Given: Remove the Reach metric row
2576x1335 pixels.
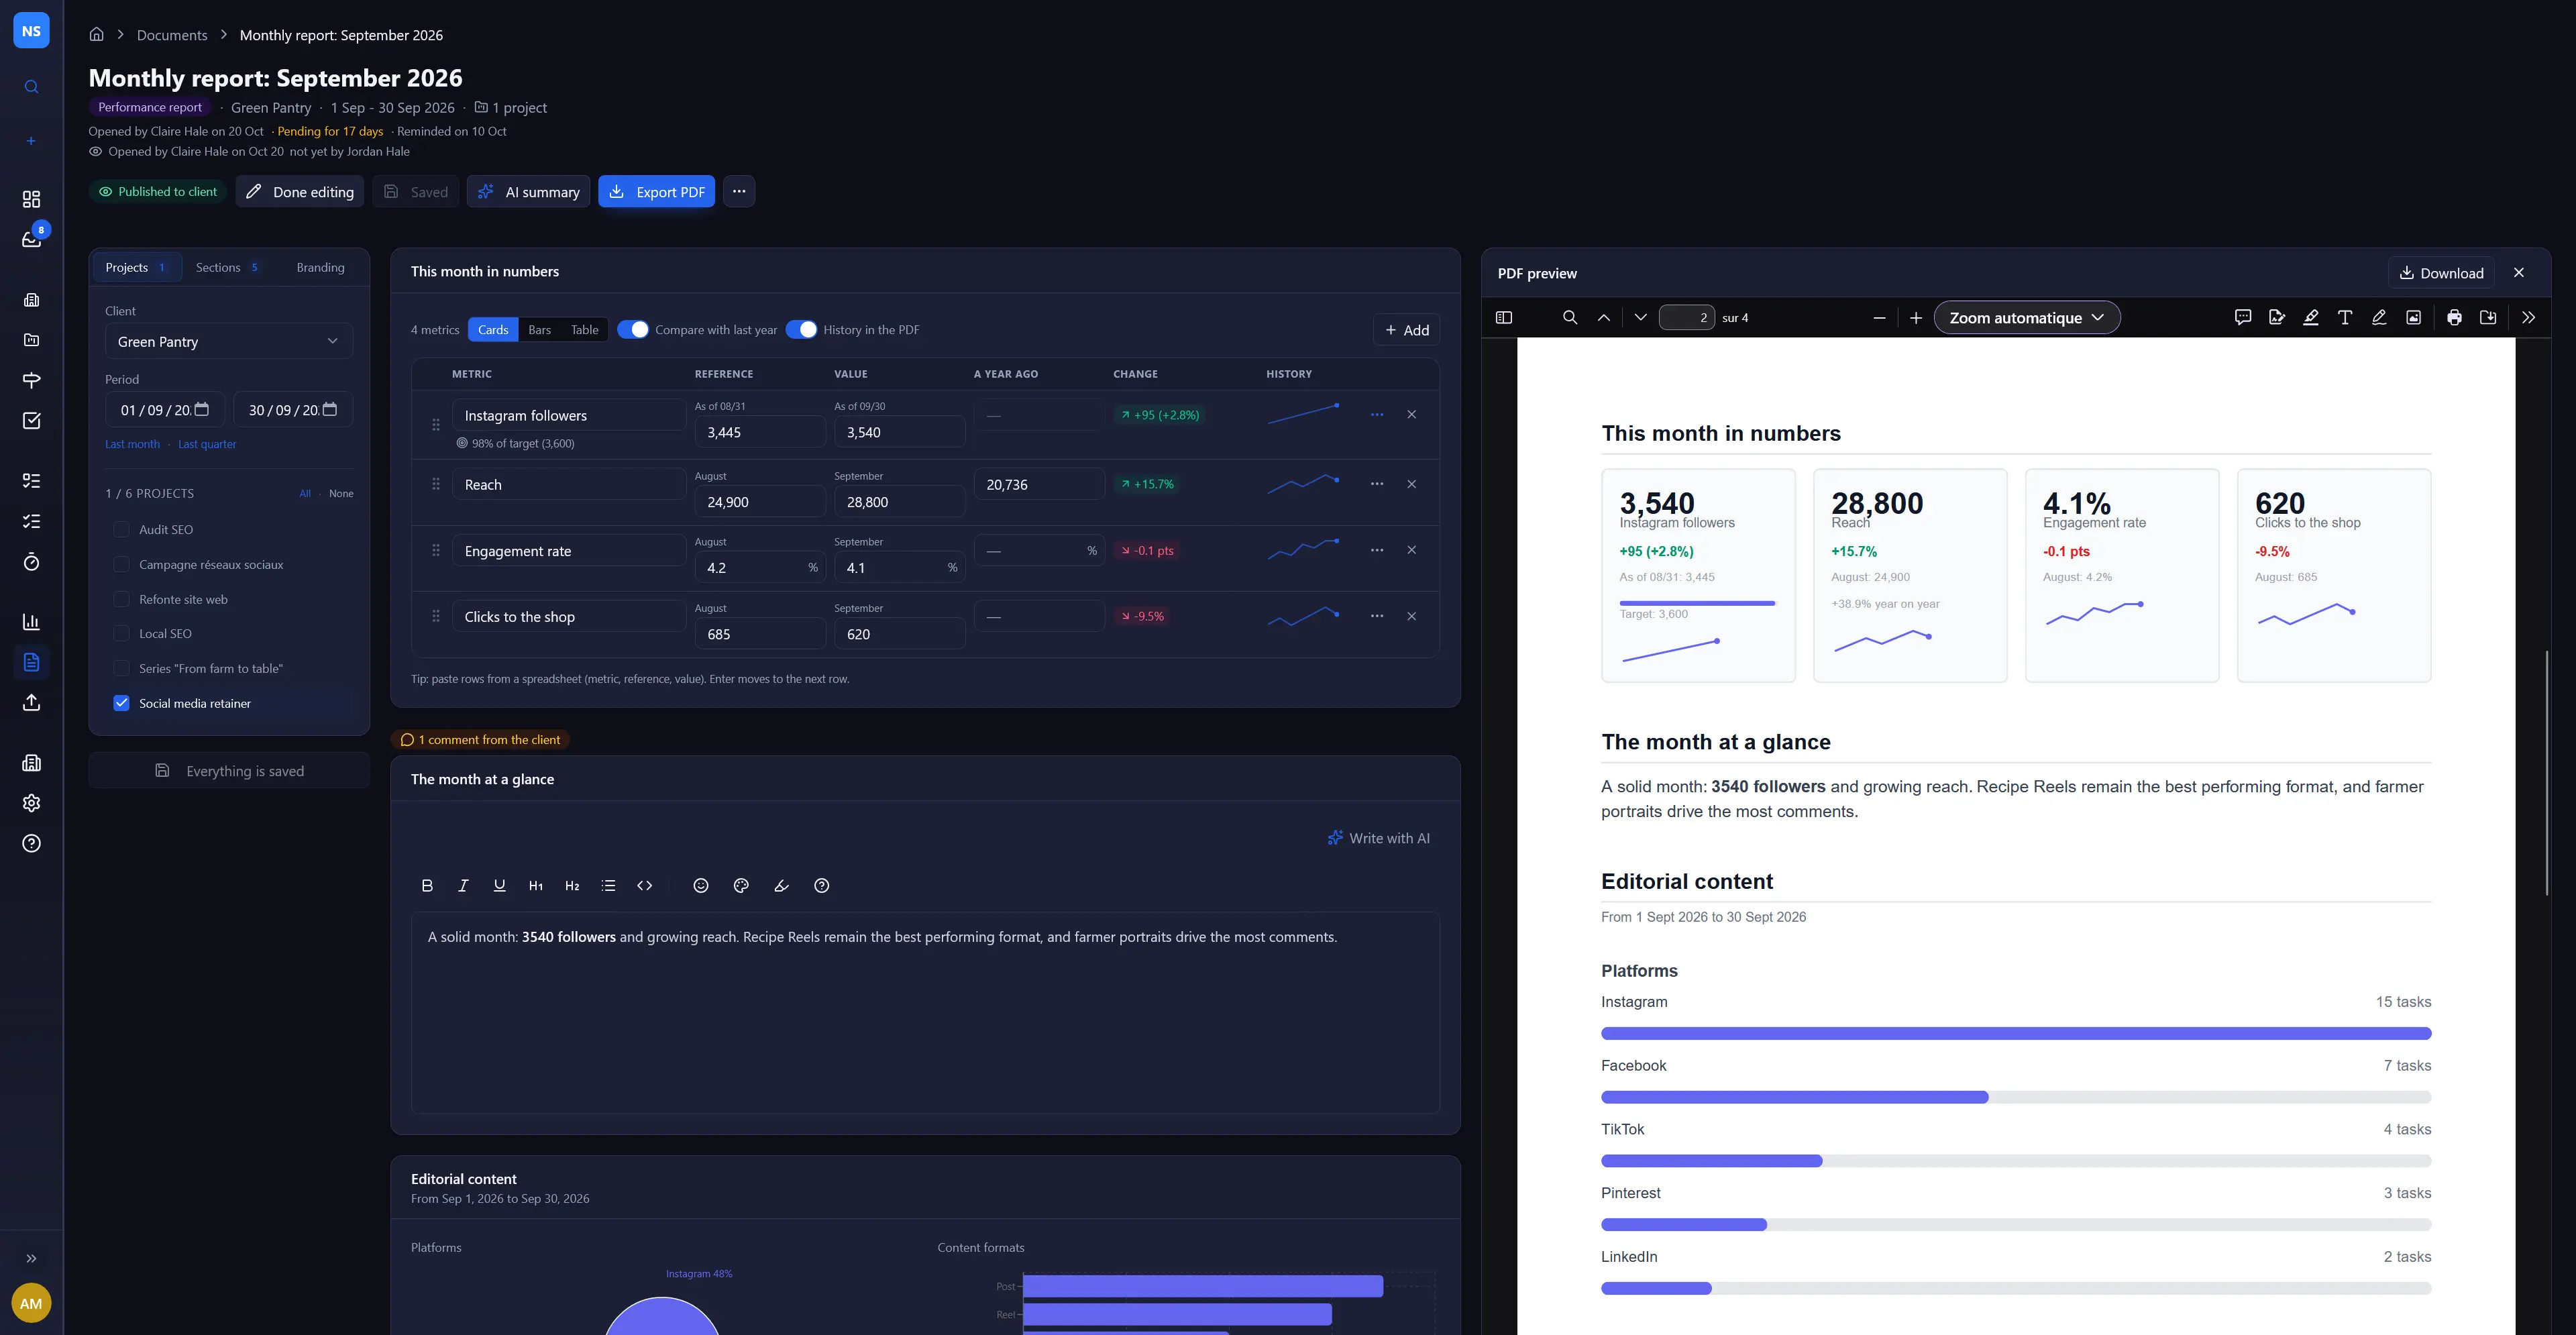Looking at the screenshot, I should tap(1411, 484).
